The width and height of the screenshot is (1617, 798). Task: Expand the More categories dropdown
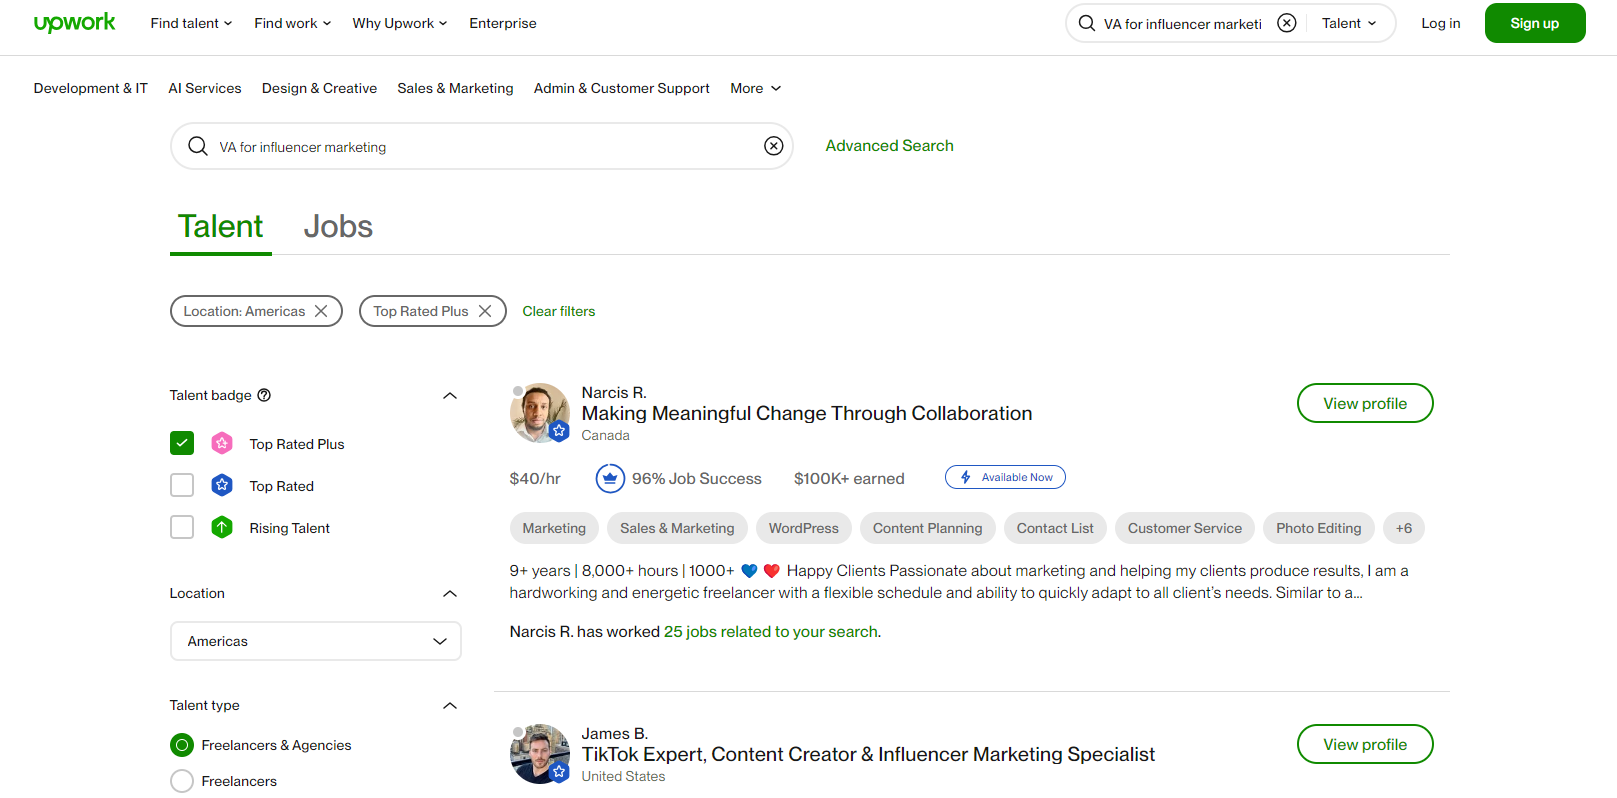coord(755,88)
